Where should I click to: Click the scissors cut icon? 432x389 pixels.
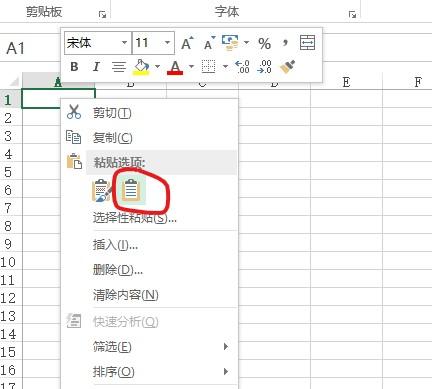74,112
